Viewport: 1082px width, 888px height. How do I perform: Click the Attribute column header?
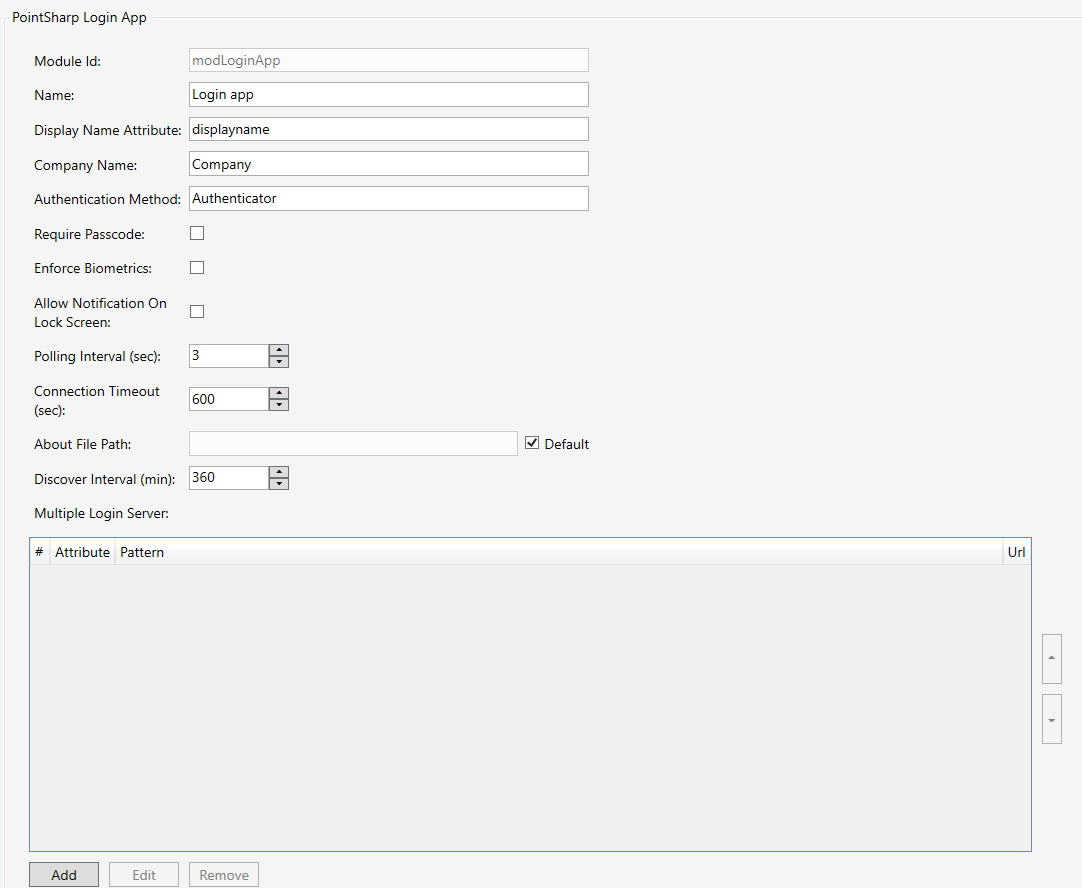click(x=82, y=551)
